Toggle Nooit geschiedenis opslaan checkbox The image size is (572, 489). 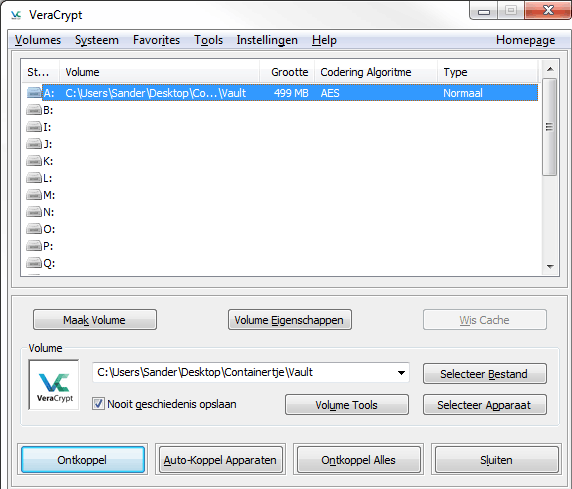(x=98, y=404)
